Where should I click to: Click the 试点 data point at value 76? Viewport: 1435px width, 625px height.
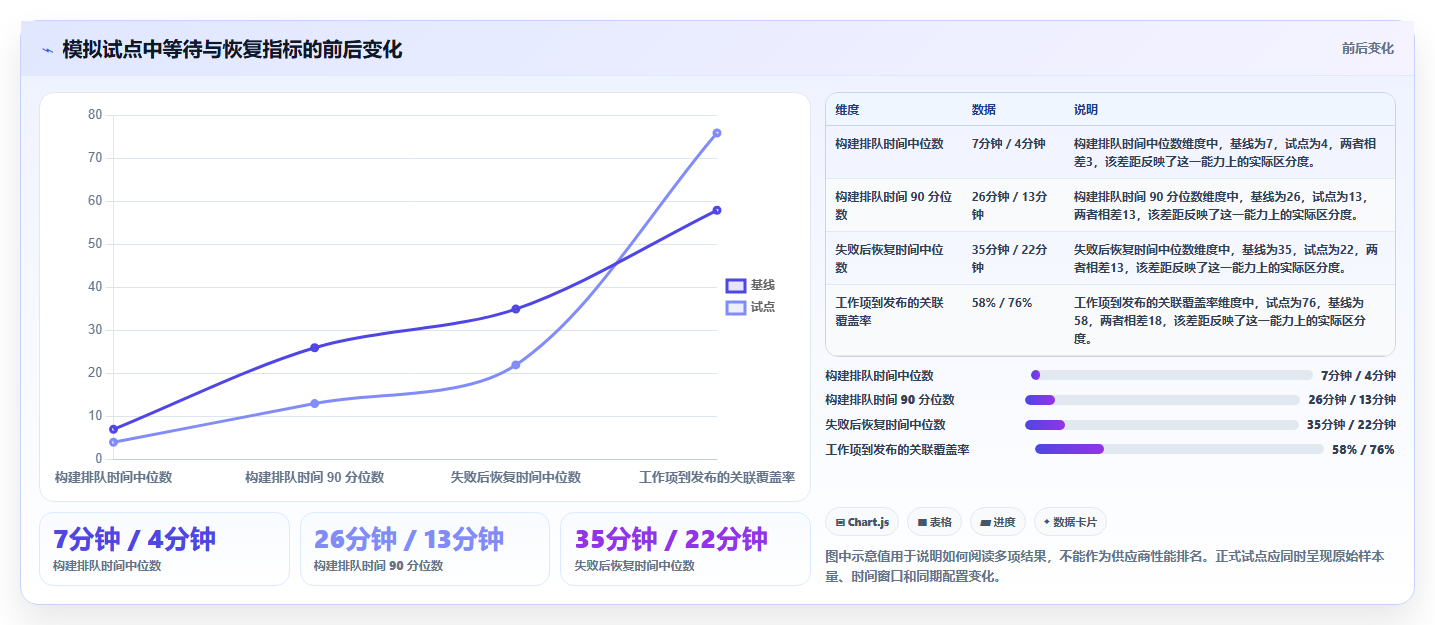click(x=717, y=133)
